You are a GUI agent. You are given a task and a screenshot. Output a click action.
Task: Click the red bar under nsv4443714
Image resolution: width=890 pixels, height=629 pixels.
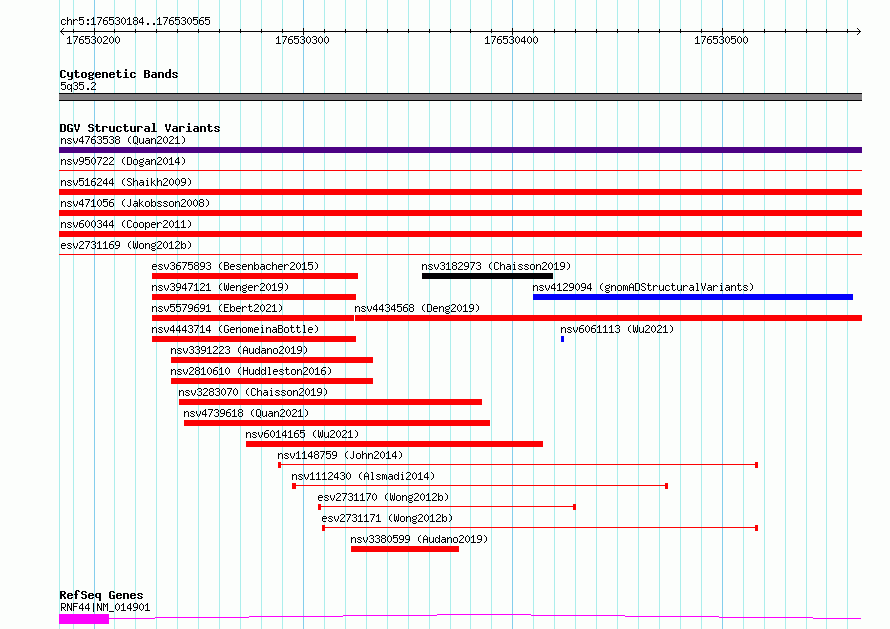[254, 339]
